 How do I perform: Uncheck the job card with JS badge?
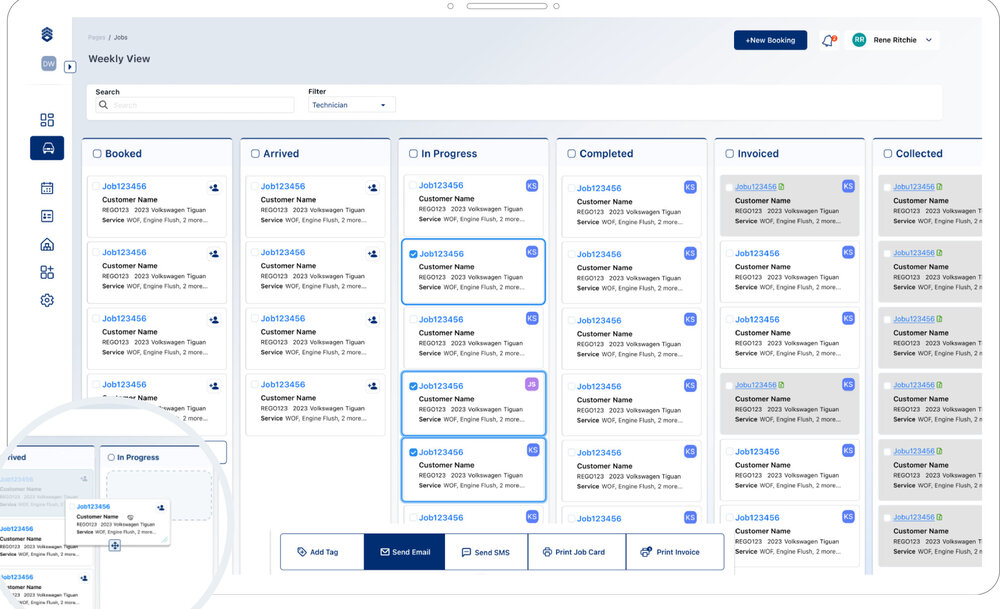point(413,386)
